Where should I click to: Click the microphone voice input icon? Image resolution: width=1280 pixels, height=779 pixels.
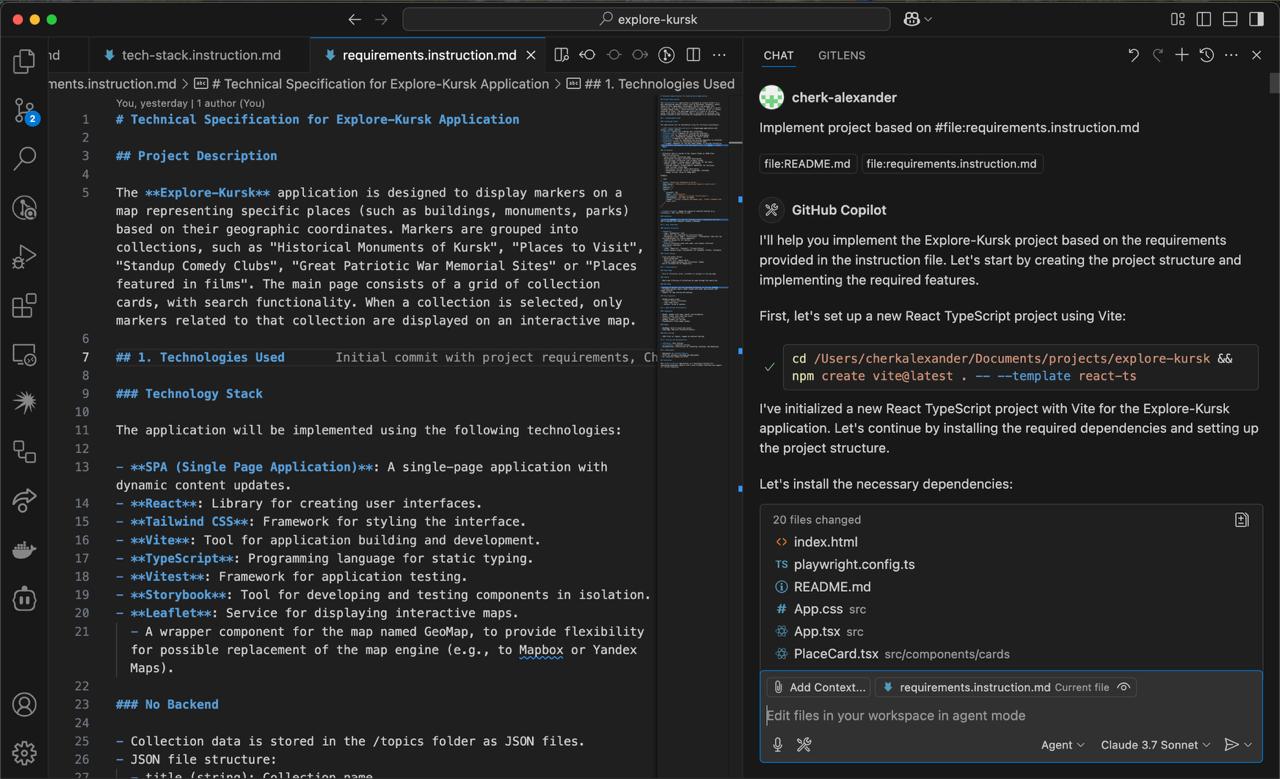[x=777, y=744]
